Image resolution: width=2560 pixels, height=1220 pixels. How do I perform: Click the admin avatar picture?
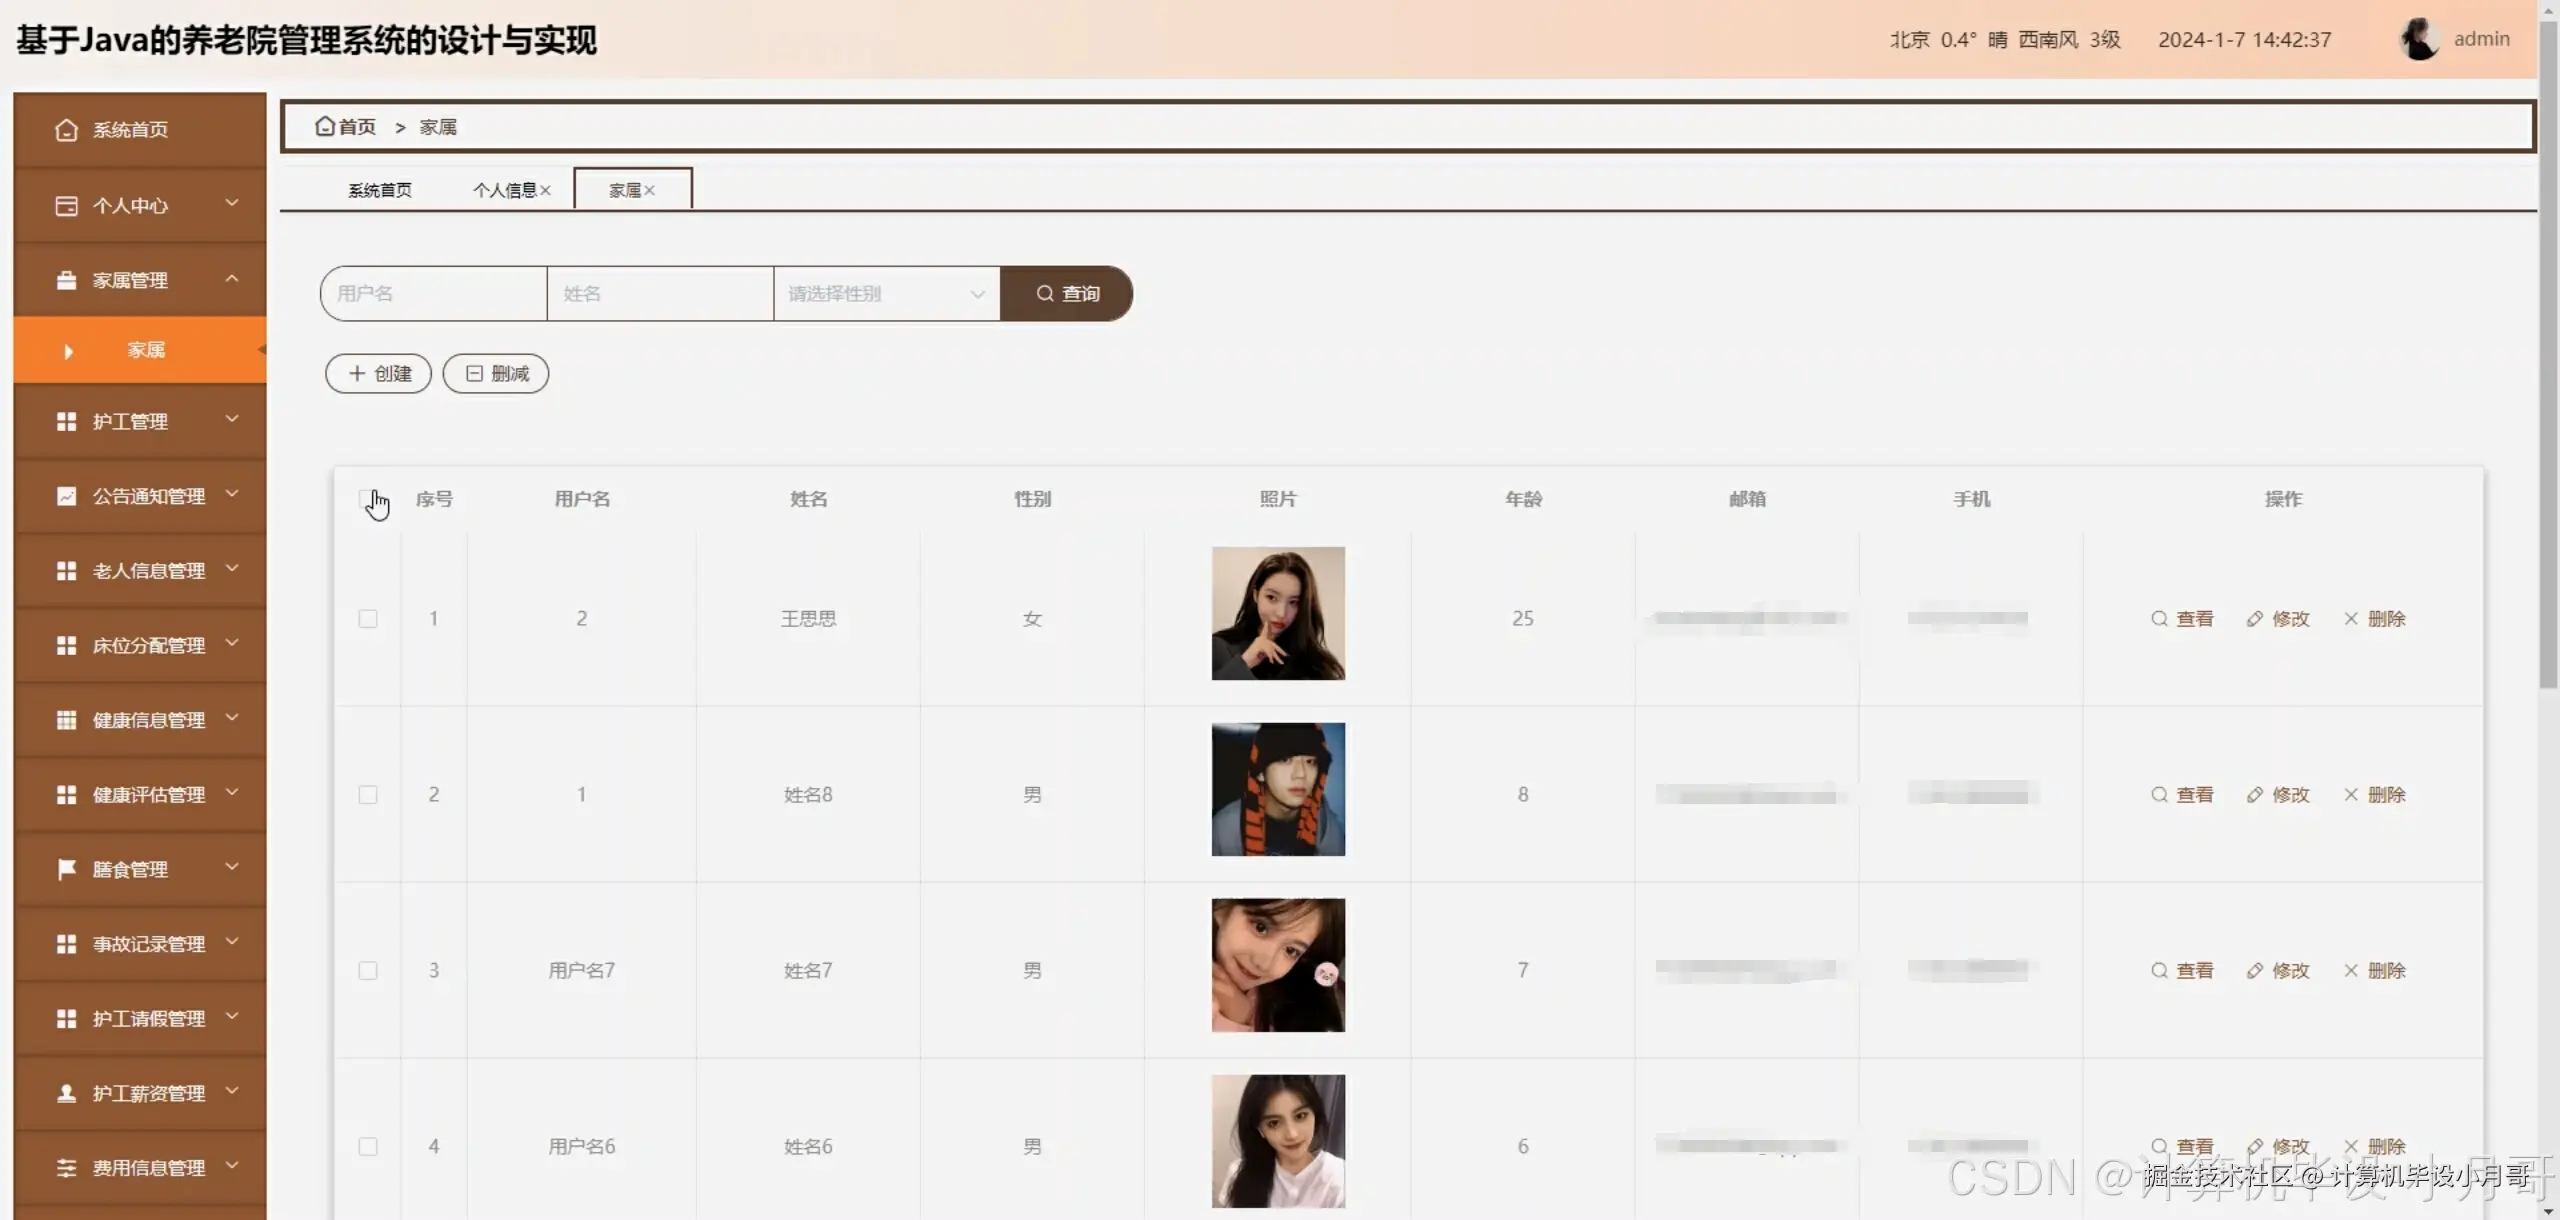(2419, 39)
